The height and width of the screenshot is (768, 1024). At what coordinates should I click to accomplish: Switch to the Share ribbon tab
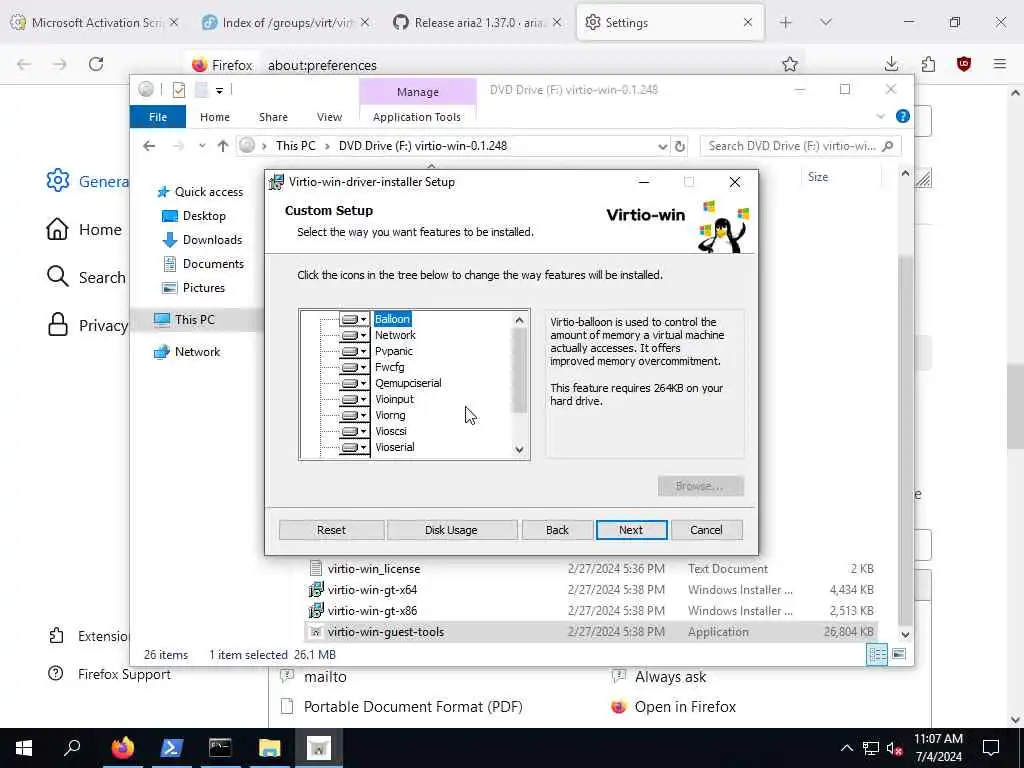point(273,117)
